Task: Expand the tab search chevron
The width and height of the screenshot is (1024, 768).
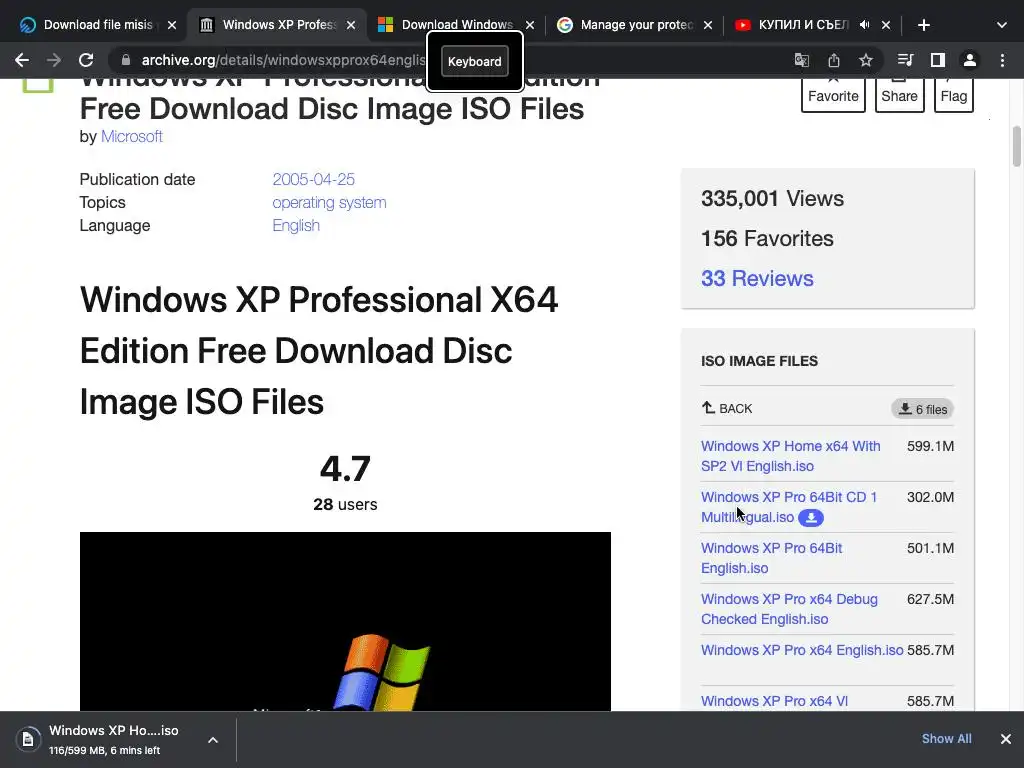Action: pos(1002,25)
